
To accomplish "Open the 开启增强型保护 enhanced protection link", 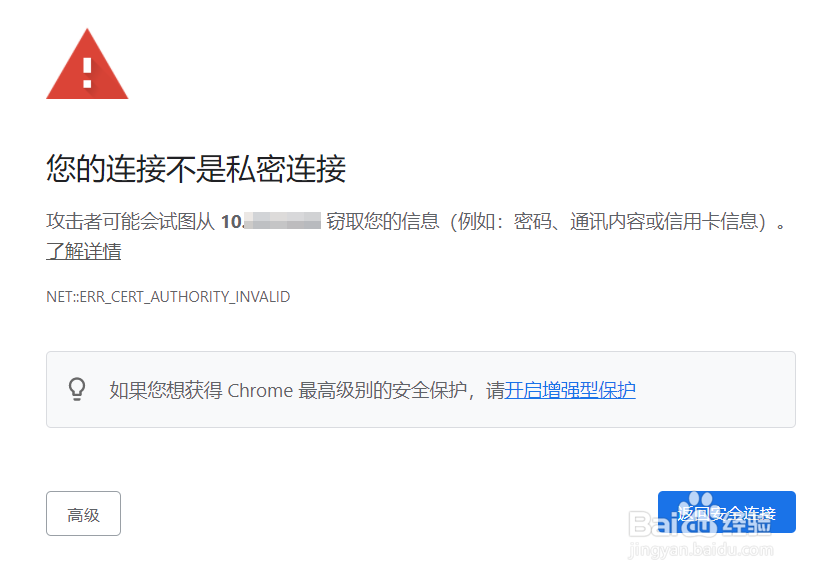I will [x=570, y=390].
